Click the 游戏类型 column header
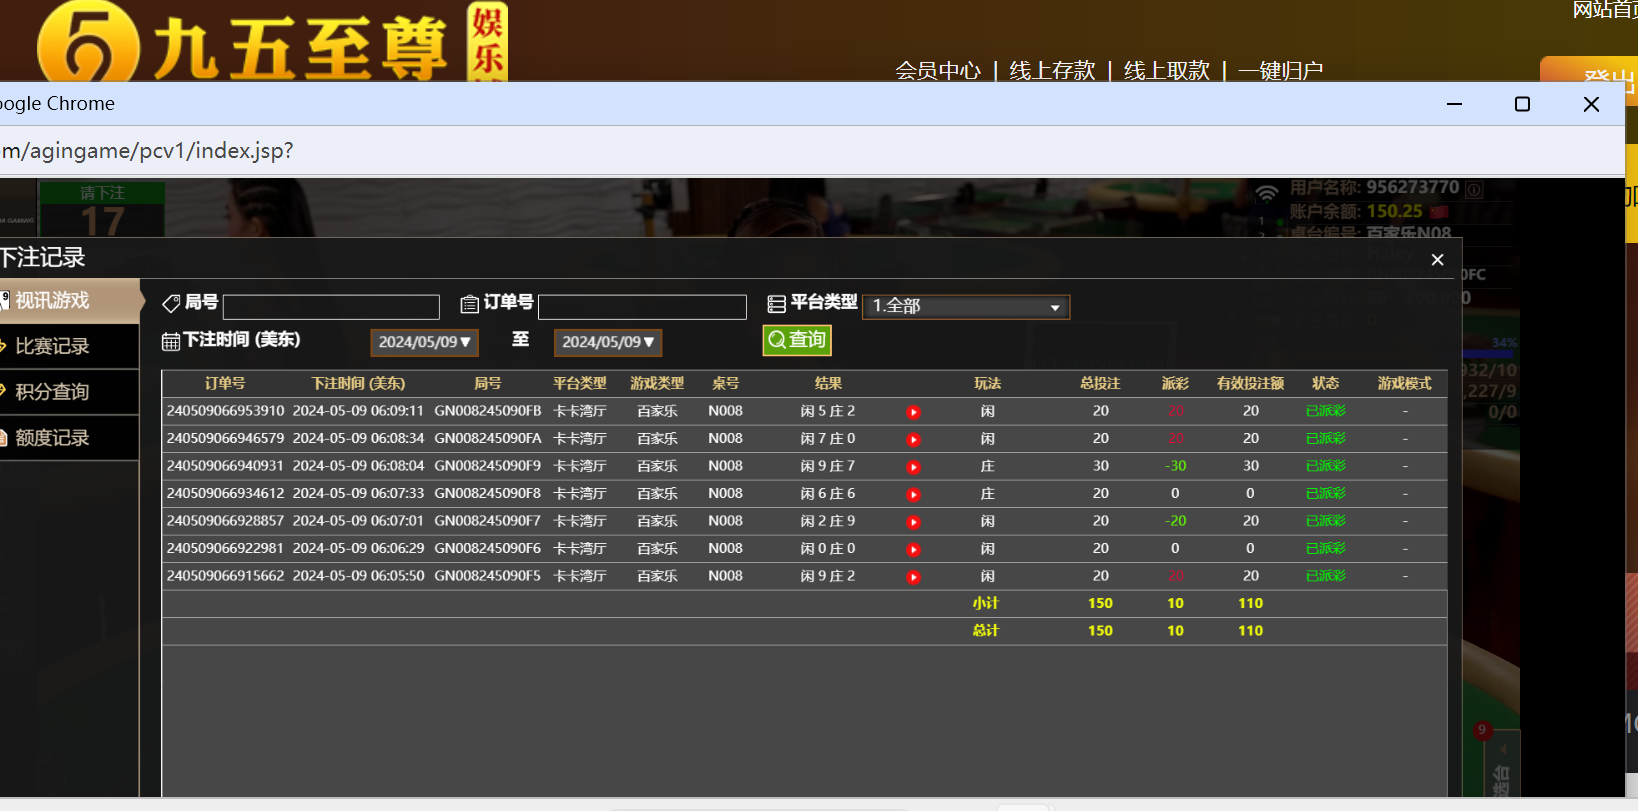This screenshot has width=1638, height=811. click(x=657, y=384)
